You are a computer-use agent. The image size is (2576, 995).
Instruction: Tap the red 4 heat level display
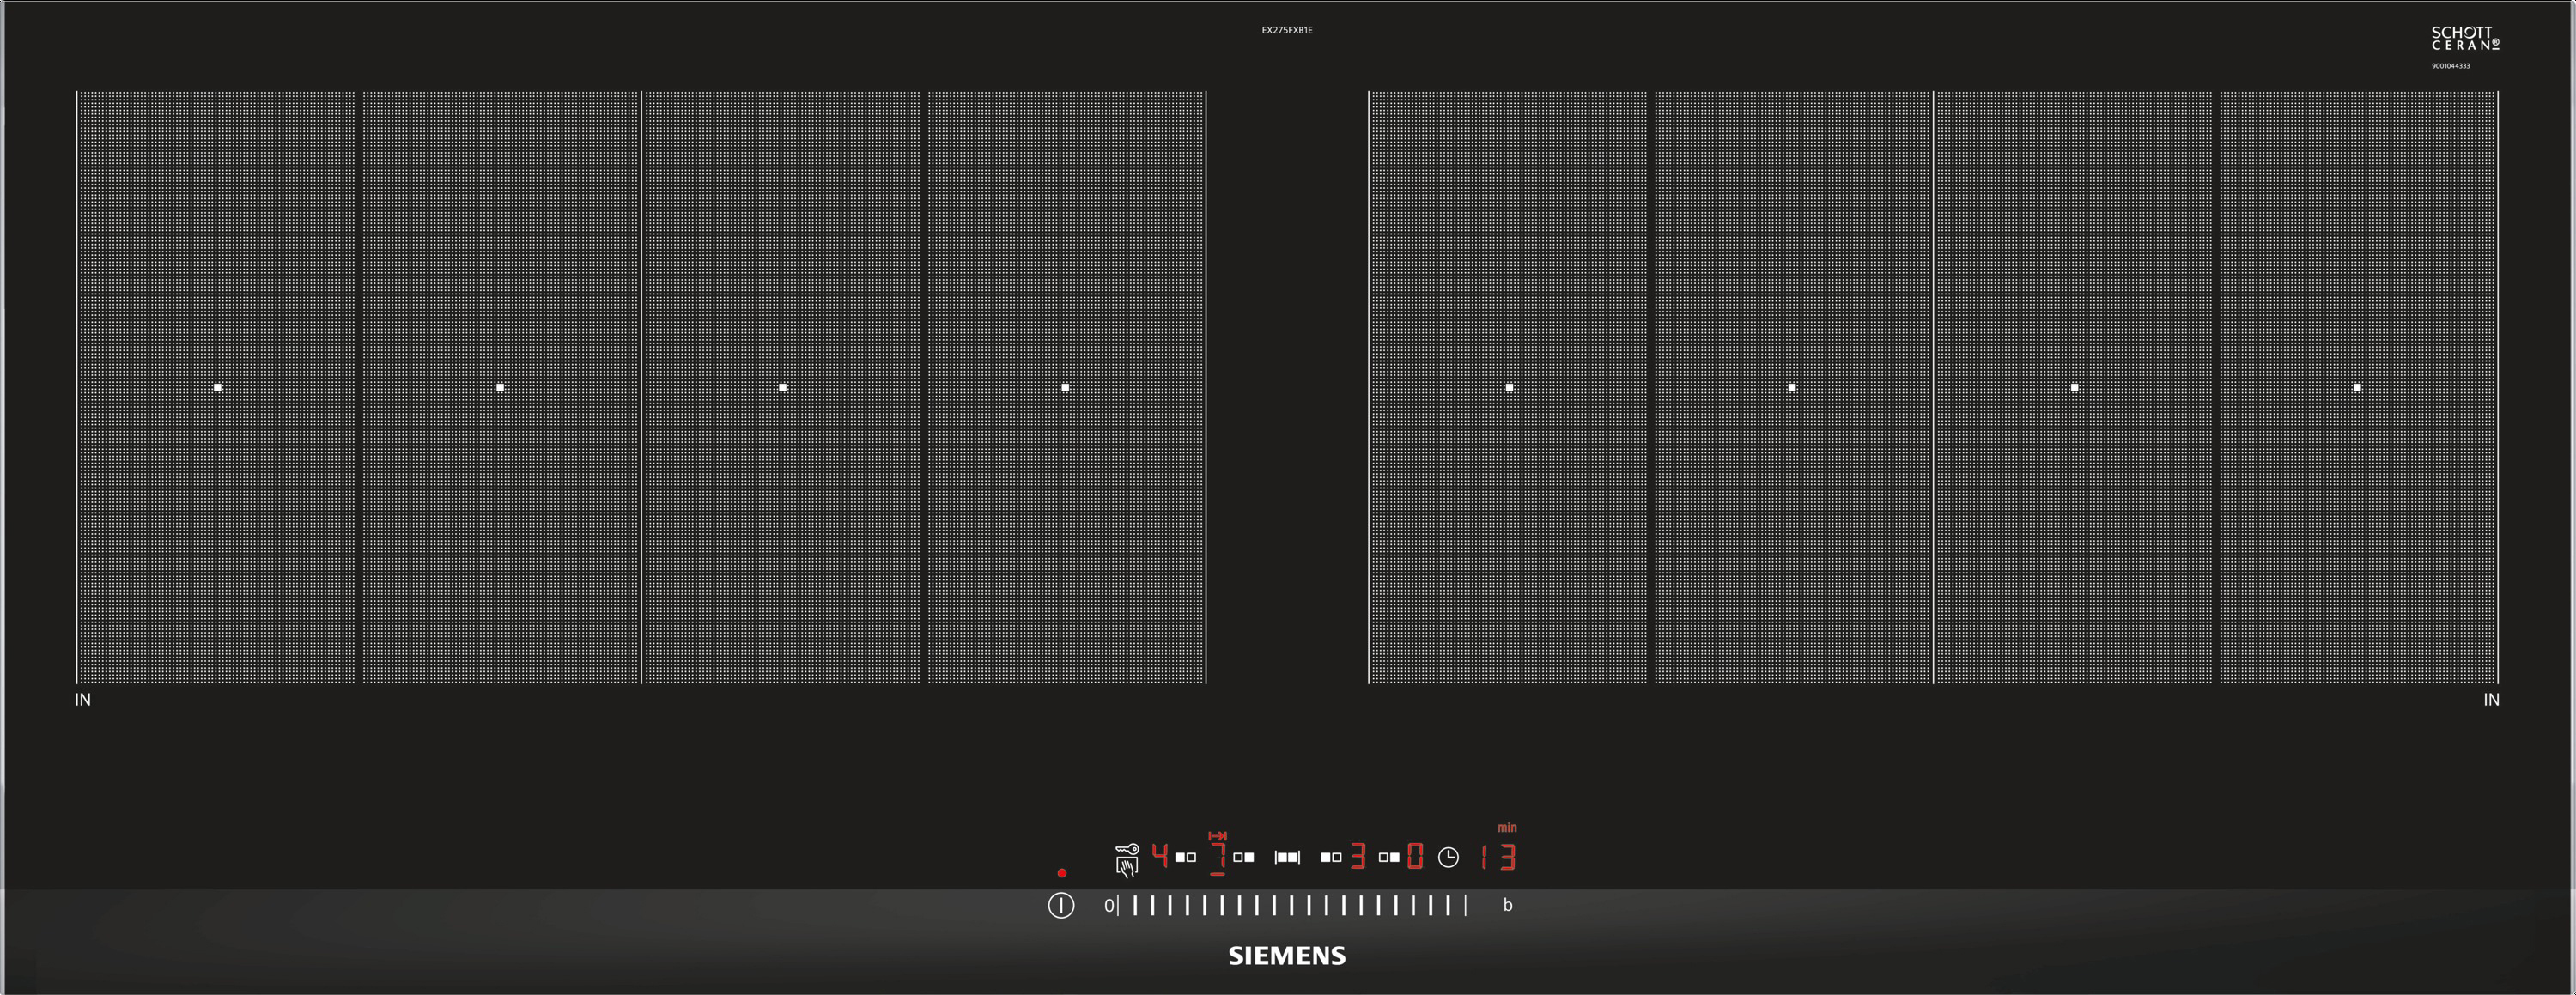(x=1160, y=855)
